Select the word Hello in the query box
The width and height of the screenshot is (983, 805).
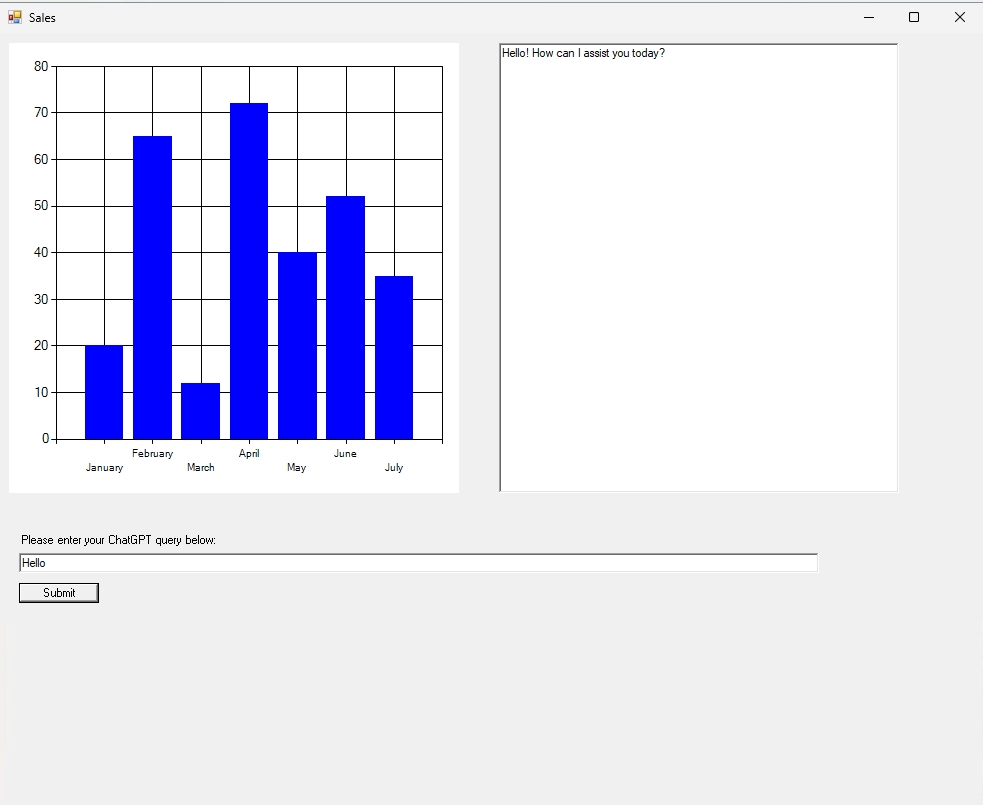(33, 562)
